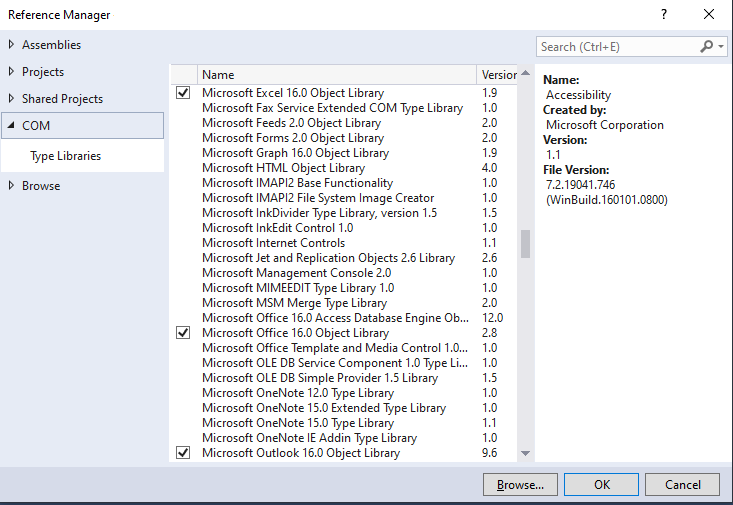Confirm with the OK button
This screenshot has height=505, width=733.
point(601,484)
